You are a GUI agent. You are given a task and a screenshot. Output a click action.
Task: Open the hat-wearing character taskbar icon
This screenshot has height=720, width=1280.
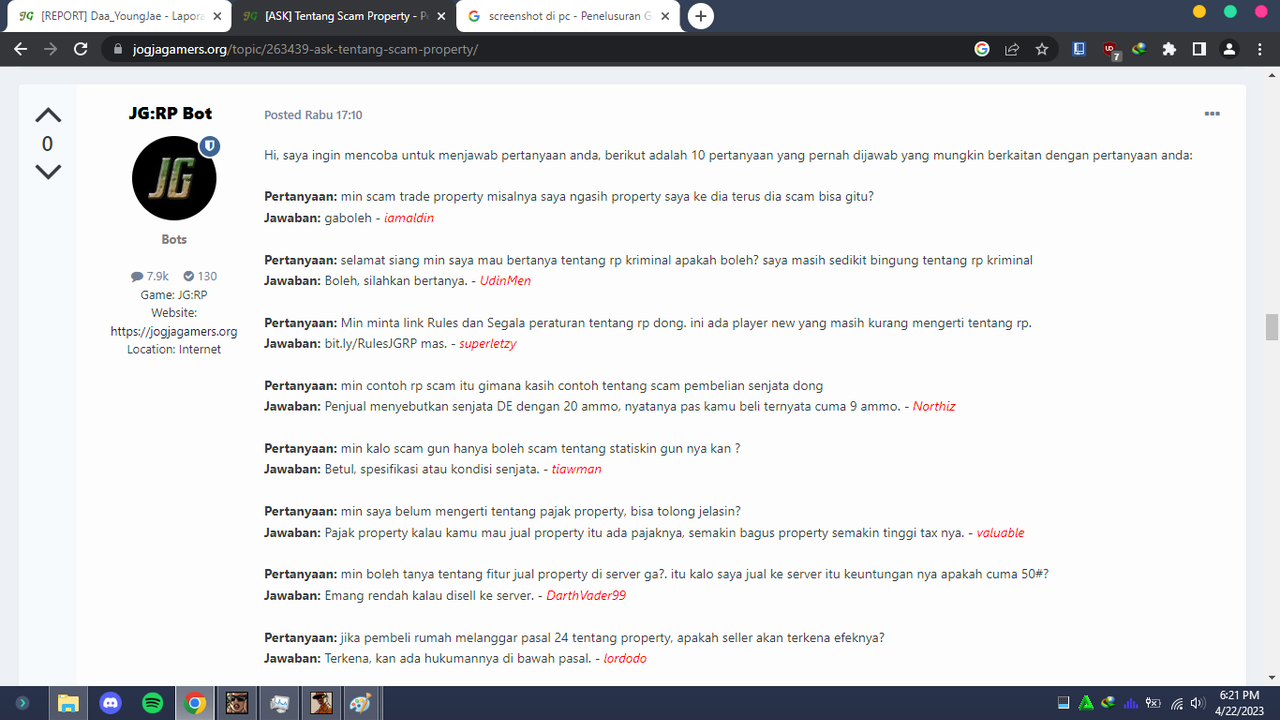click(x=321, y=703)
